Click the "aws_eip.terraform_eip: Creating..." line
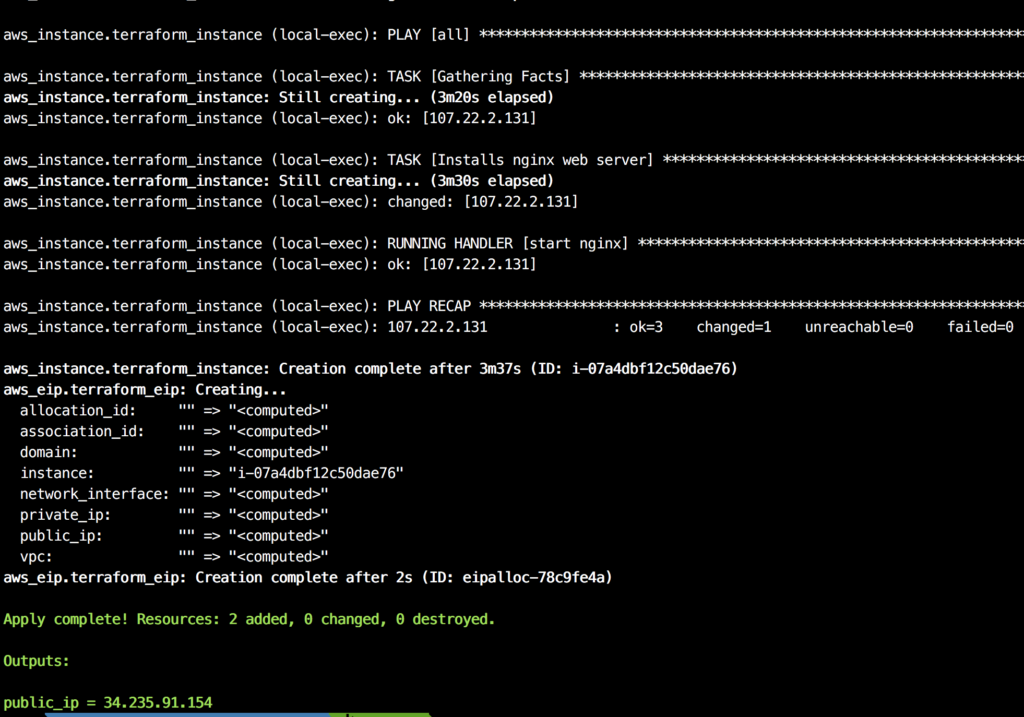 click(x=145, y=390)
